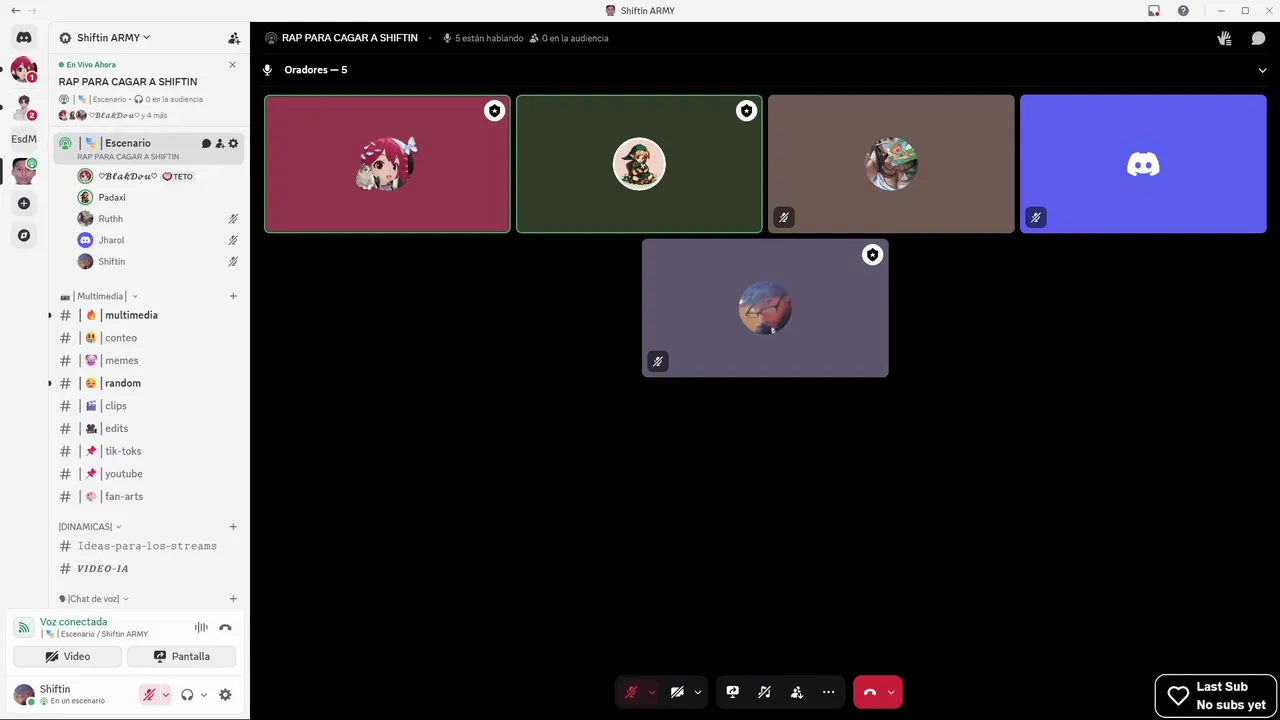Collapse the DINAMICAS category
Image resolution: width=1280 pixels, height=720 pixels.
[x=90, y=527]
